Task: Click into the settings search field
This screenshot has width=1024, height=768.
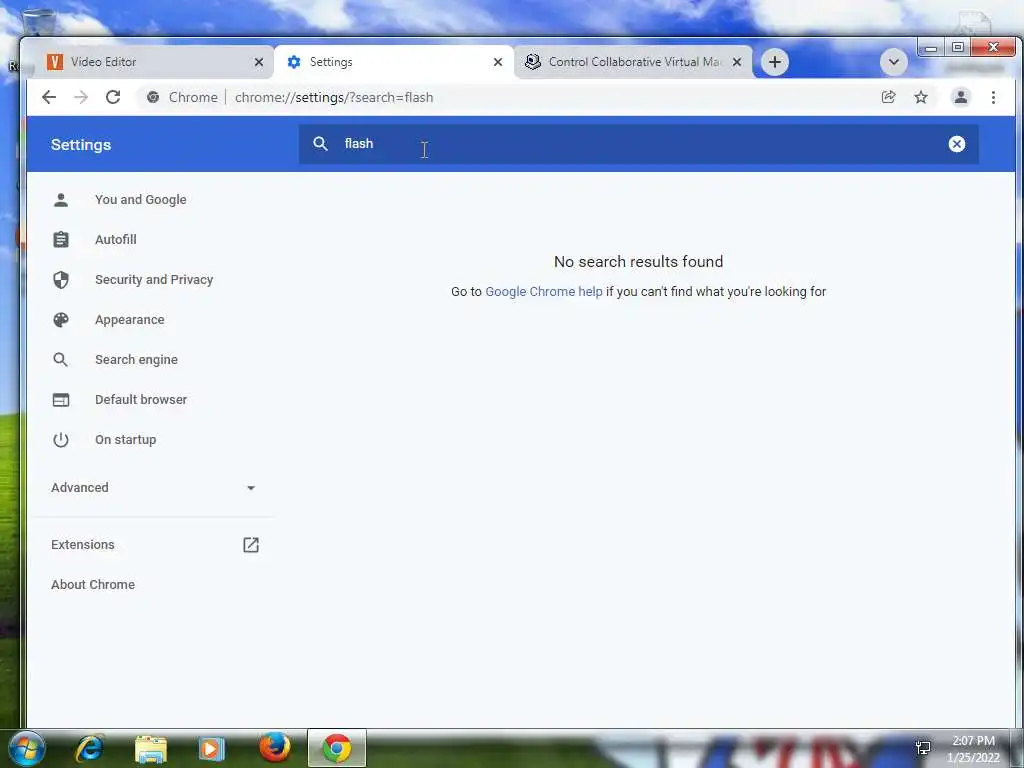Action: (x=638, y=144)
